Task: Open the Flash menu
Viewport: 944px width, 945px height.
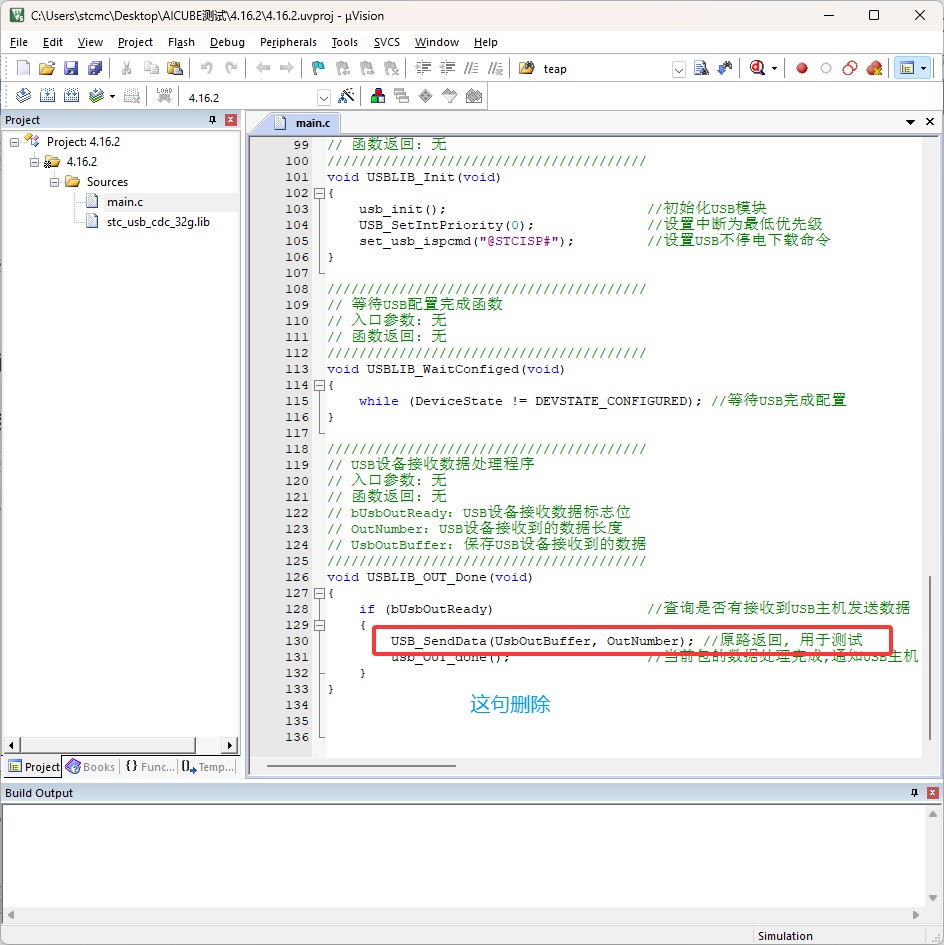Action: point(181,42)
